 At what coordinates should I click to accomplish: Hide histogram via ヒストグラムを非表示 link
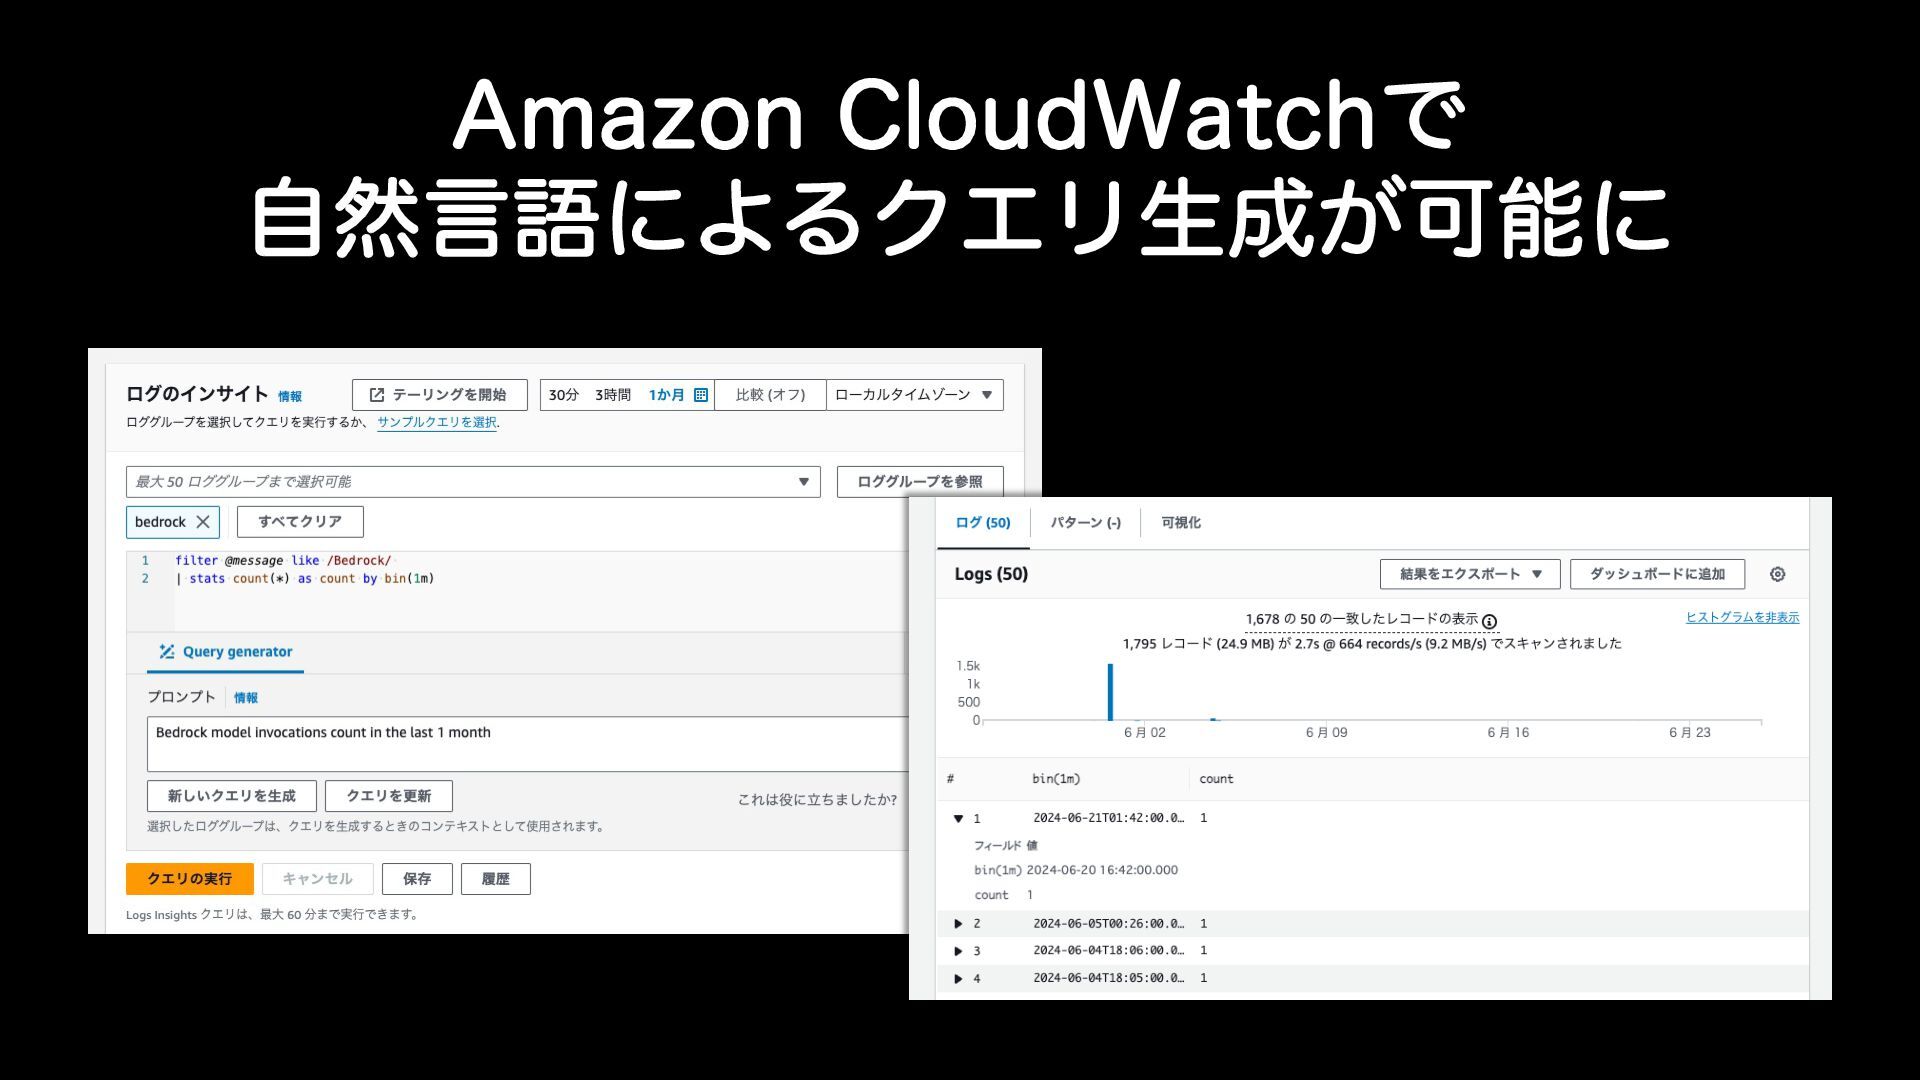pos(1742,618)
